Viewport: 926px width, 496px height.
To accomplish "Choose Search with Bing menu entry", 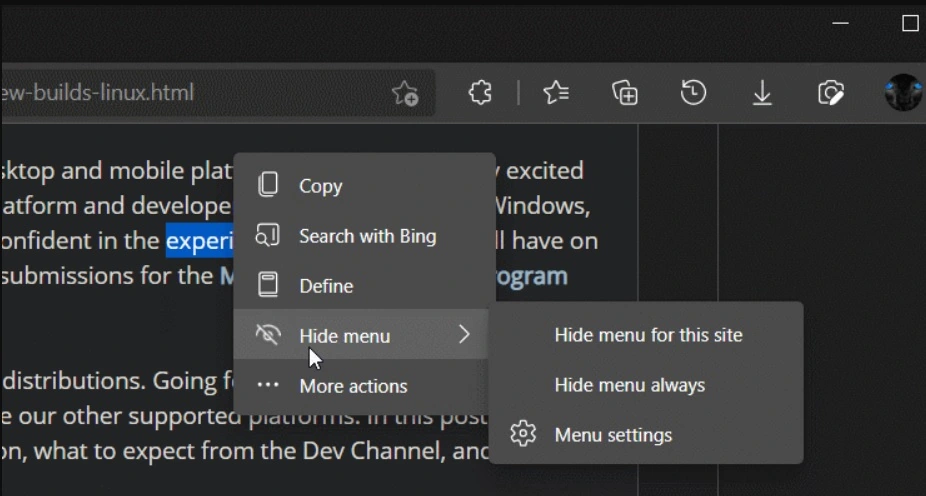I will (367, 236).
